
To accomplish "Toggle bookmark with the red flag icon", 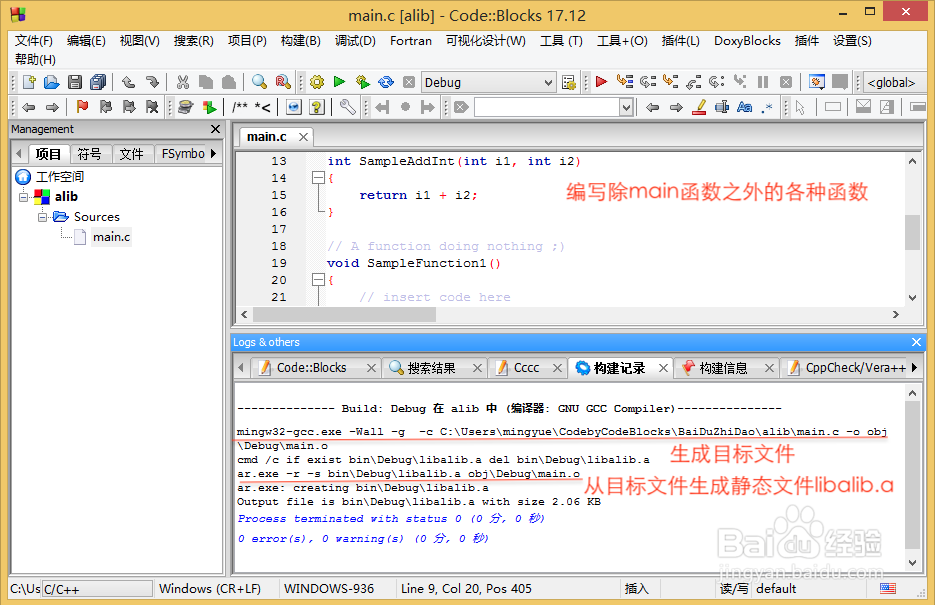I will (x=82, y=107).
